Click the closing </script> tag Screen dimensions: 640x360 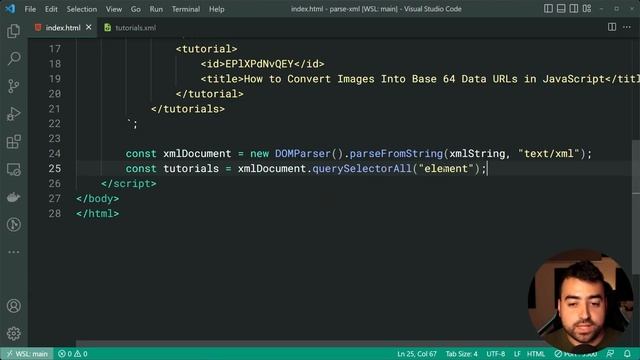129,184
